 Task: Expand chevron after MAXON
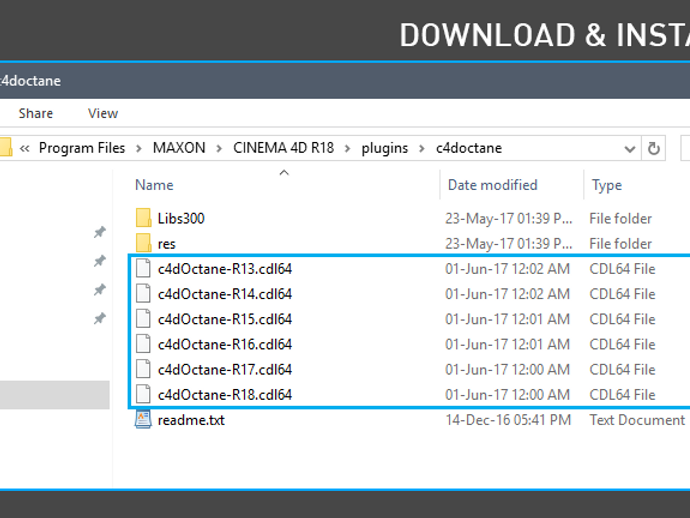click(219, 149)
